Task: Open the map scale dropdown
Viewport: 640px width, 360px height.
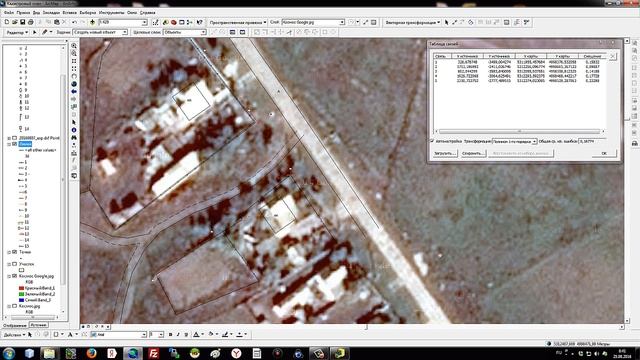Action: tap(144, 22)
